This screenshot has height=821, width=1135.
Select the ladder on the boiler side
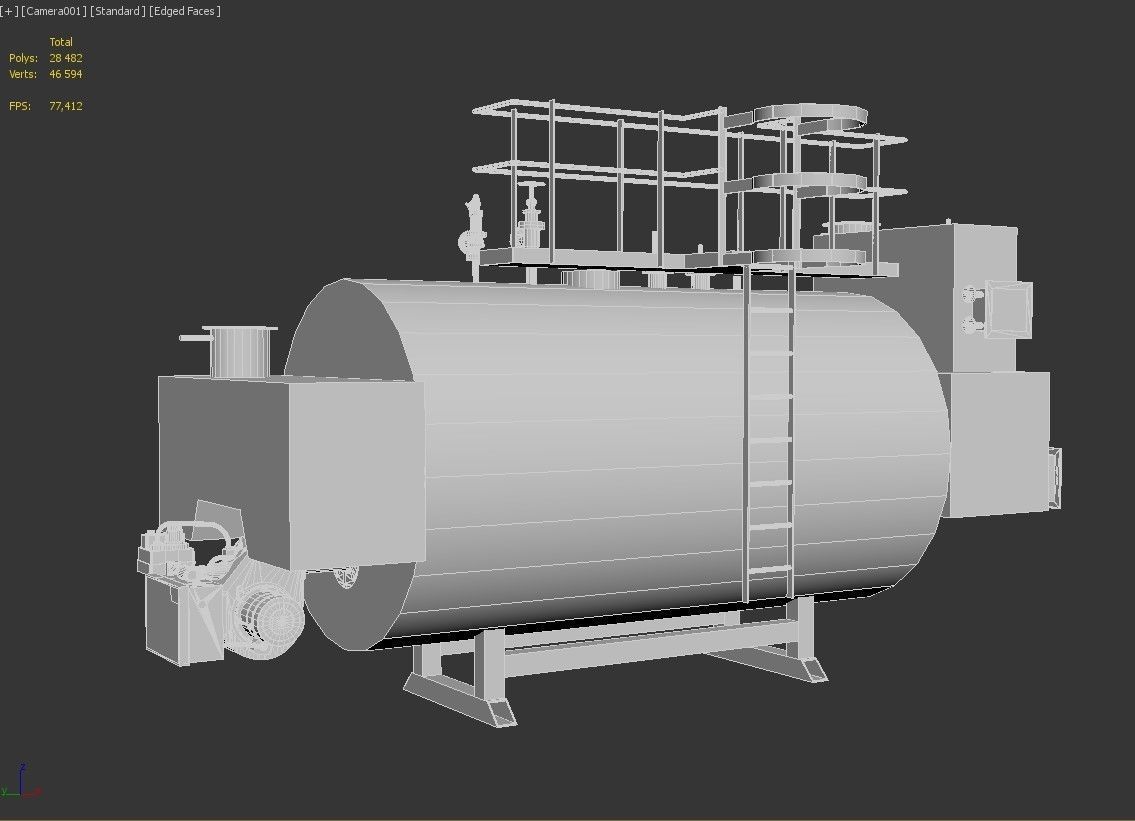(770, 440)
